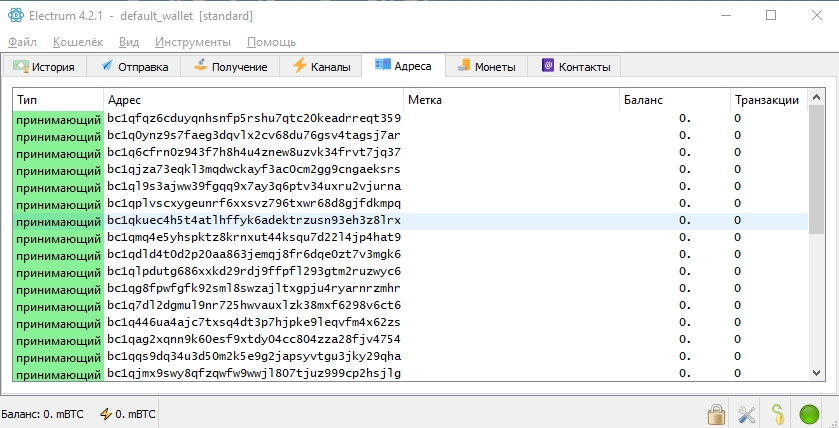
Task: Switch to the История tab
Action: point(44,66)
